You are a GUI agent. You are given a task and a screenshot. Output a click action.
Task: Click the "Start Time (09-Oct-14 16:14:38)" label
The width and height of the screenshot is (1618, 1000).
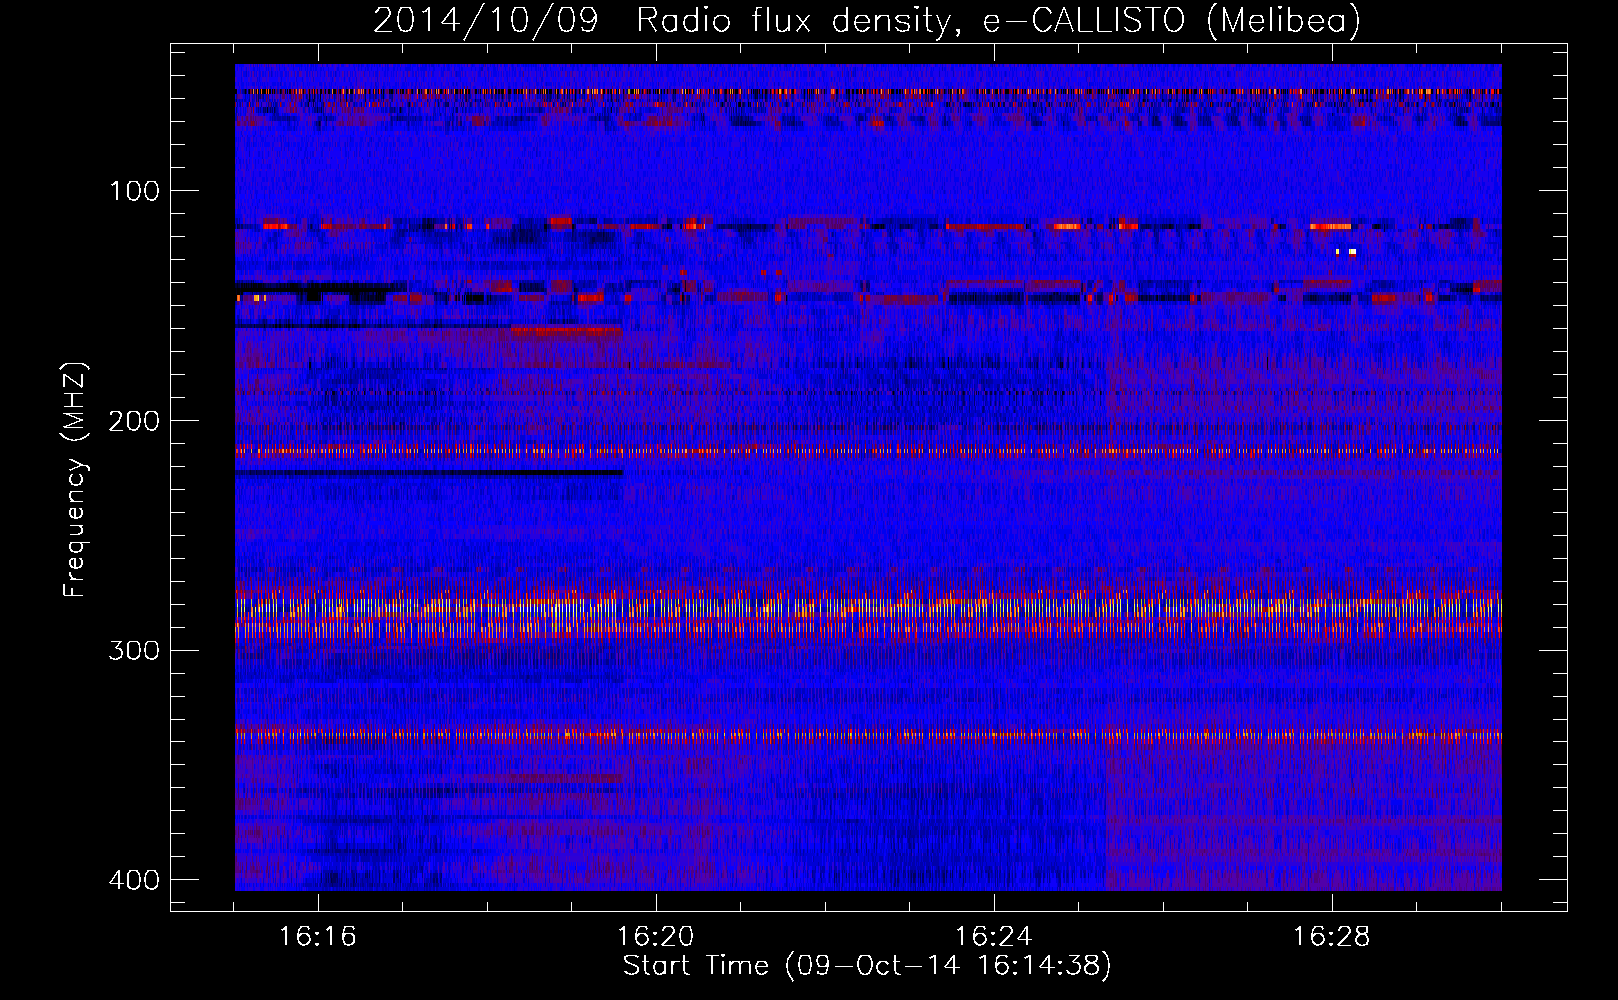click(x=867, y=966)
